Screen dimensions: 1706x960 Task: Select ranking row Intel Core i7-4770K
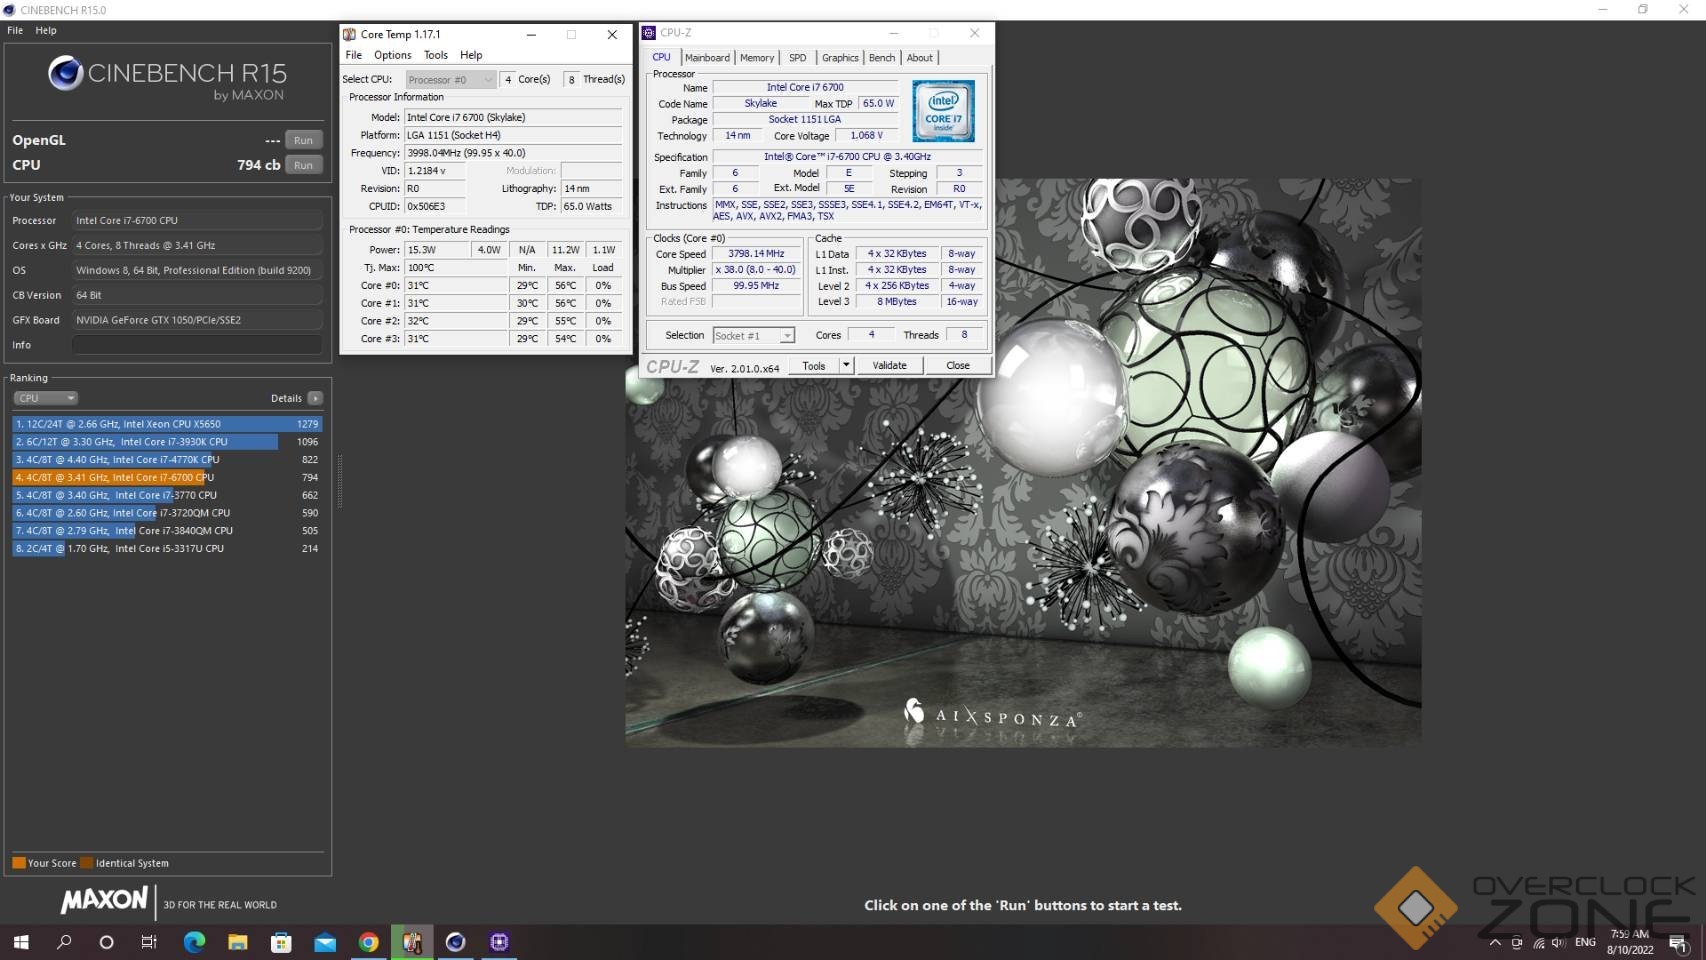167,460
